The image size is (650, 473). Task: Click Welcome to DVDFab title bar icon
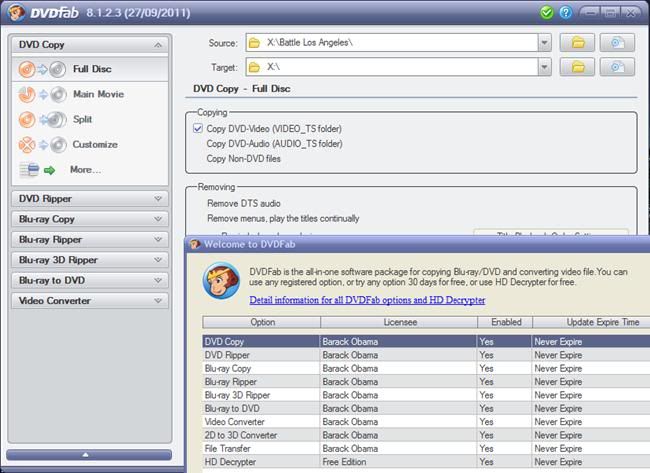(x=195, y=244)
